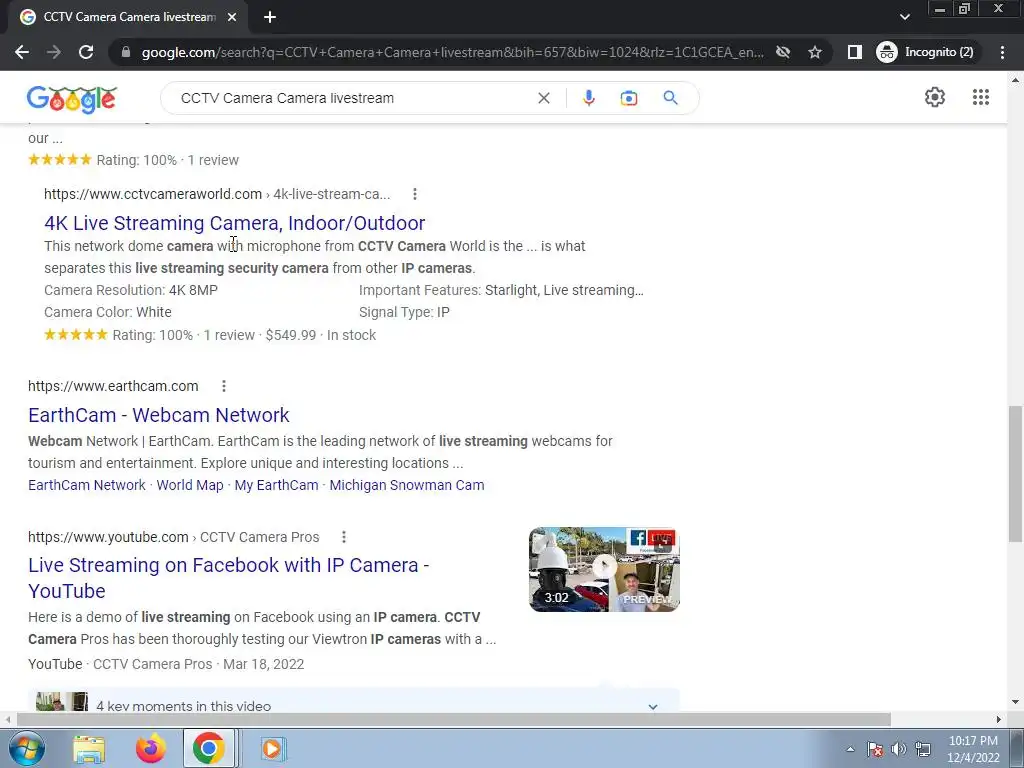Click the browser forward arrow
Image resolution: width=1024 pixels, height=768 pixels.
coord(54,52)
